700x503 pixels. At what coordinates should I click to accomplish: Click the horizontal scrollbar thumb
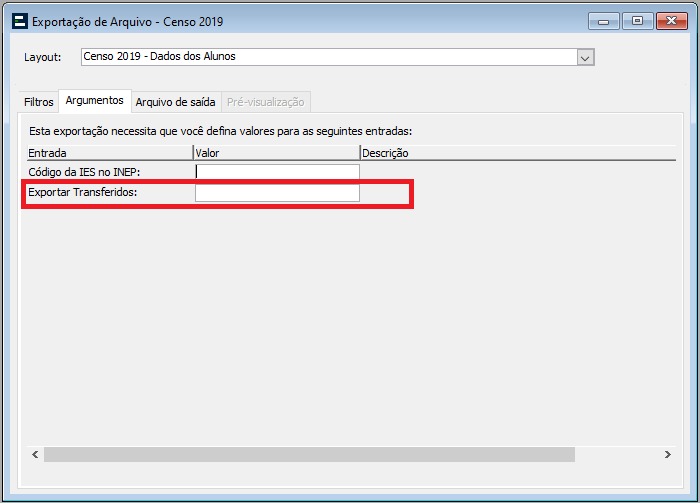pyautogui.click(x=310, y=454)
